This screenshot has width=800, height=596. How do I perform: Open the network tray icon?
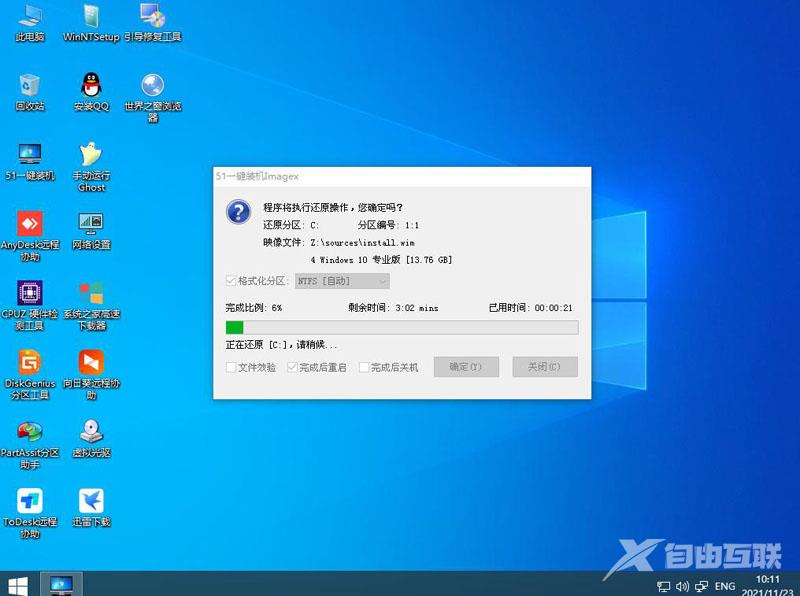click(702, 587)
